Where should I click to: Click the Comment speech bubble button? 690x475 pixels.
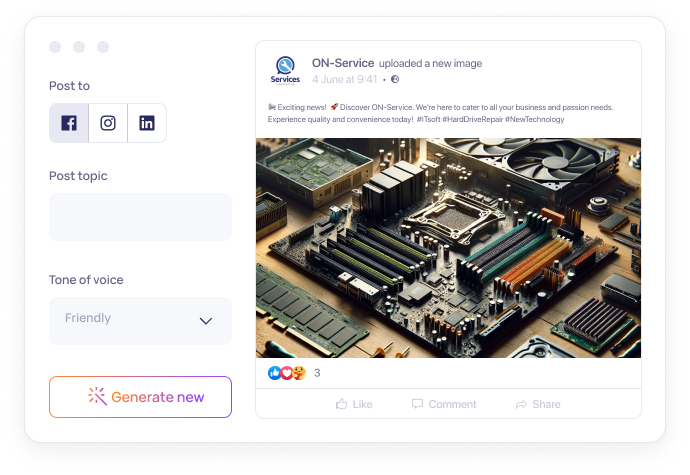click(x=444, y=404)
